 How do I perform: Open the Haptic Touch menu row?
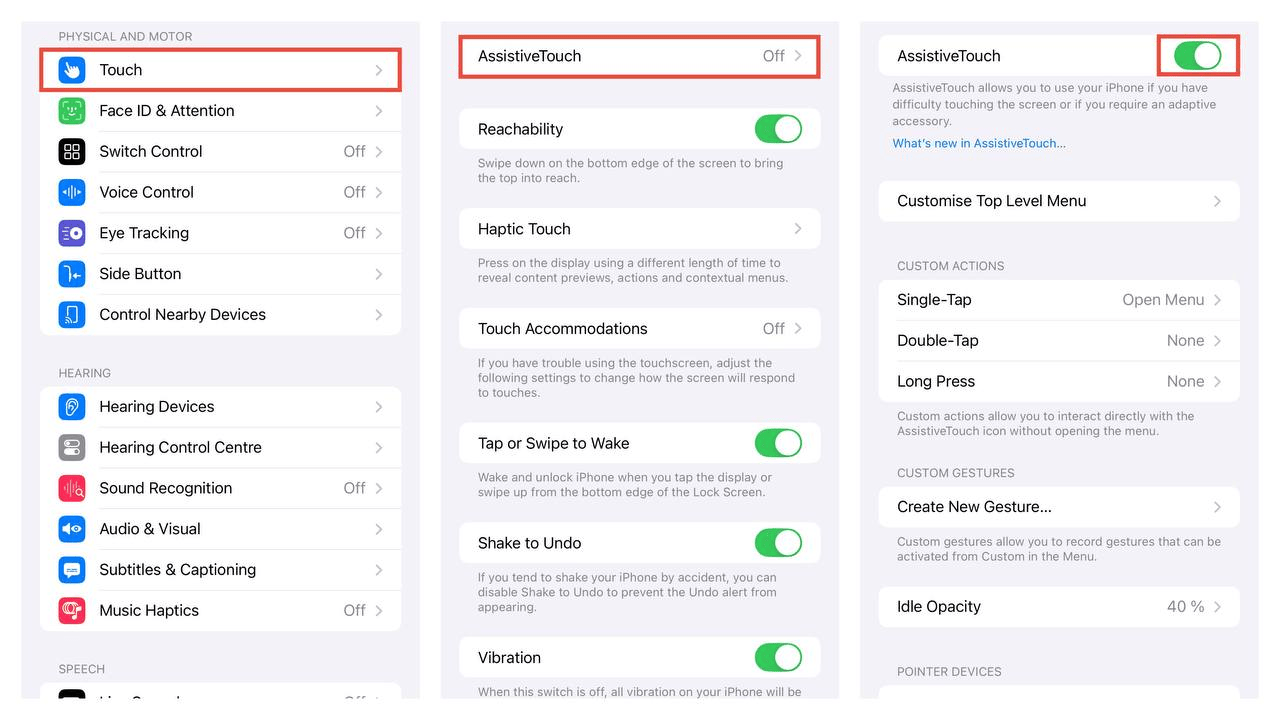(640, 229)
